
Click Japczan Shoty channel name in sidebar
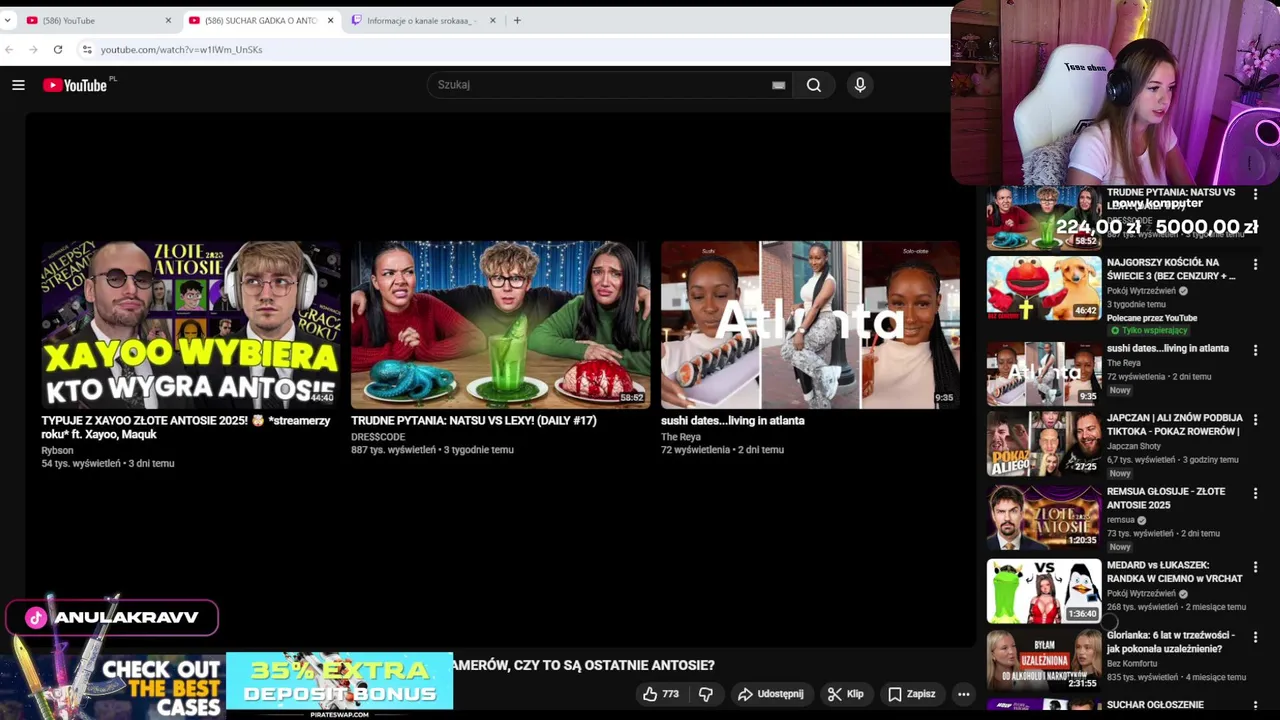pyautogui.click(x=1136, y=447)
